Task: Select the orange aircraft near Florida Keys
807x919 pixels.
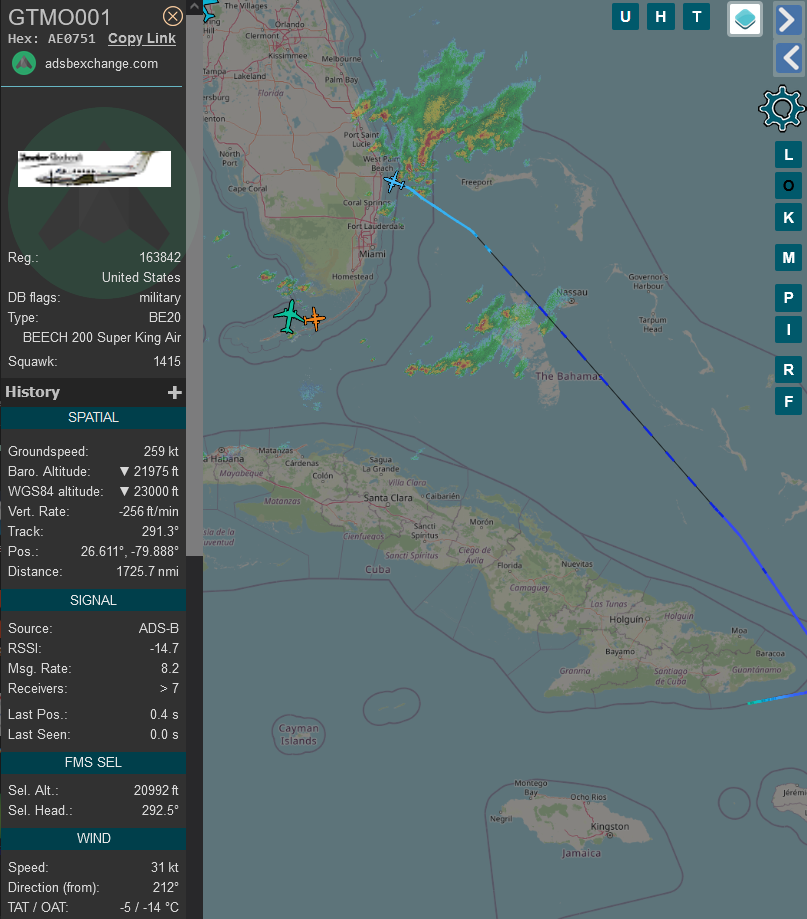Action: pos(315,319)
